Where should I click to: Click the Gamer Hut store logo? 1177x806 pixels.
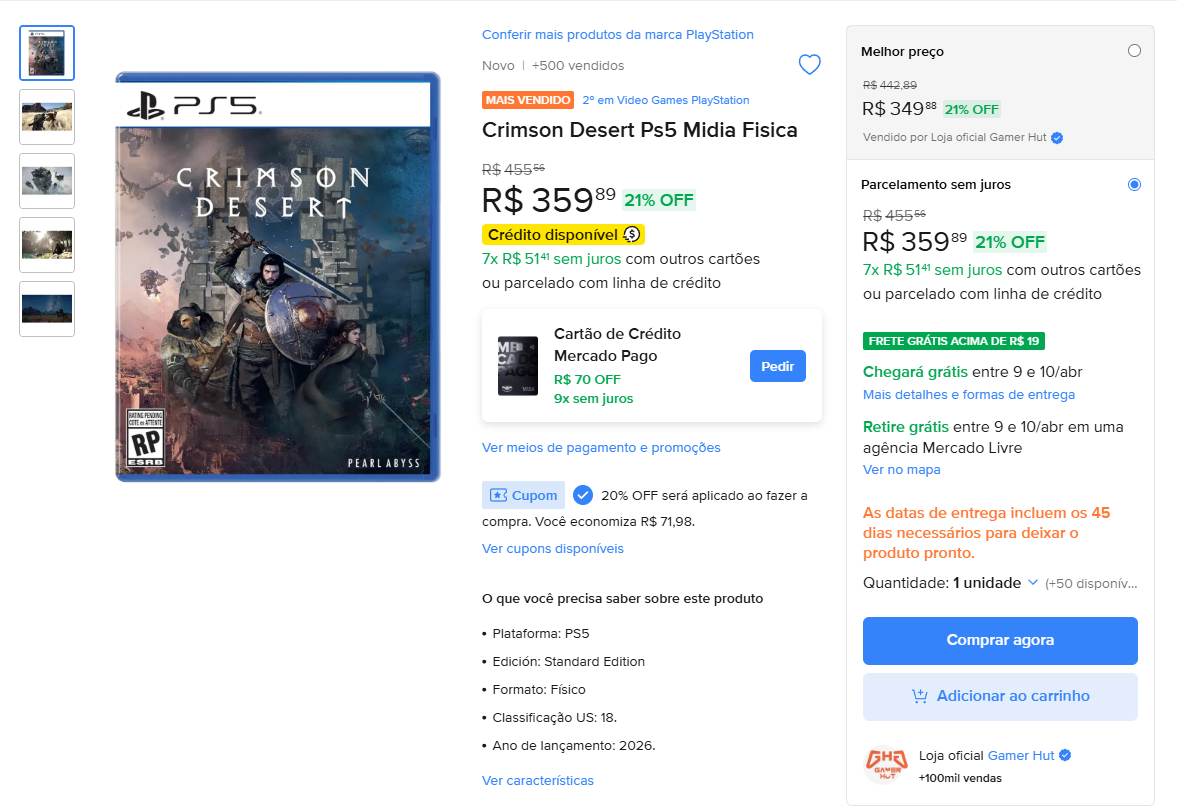click(885, 766)
